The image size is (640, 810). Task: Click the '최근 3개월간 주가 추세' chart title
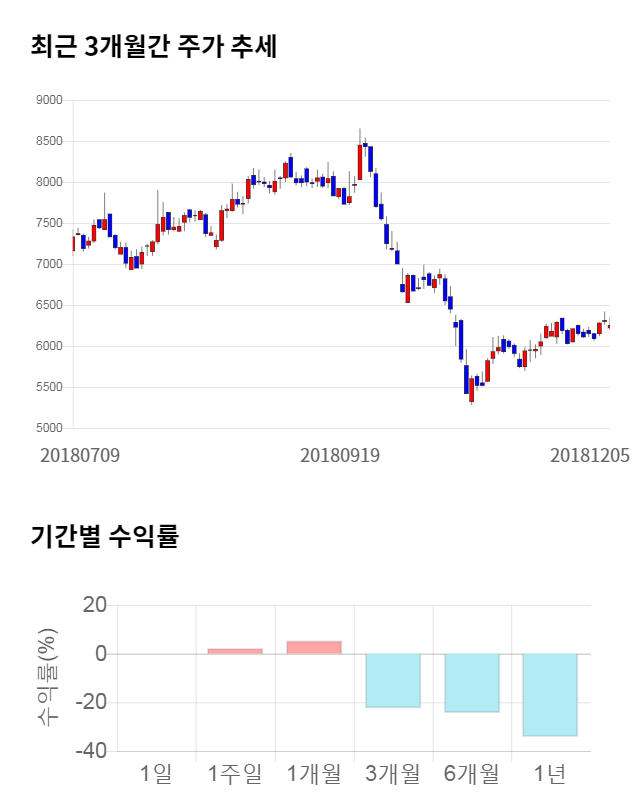[x=154, y=47]
